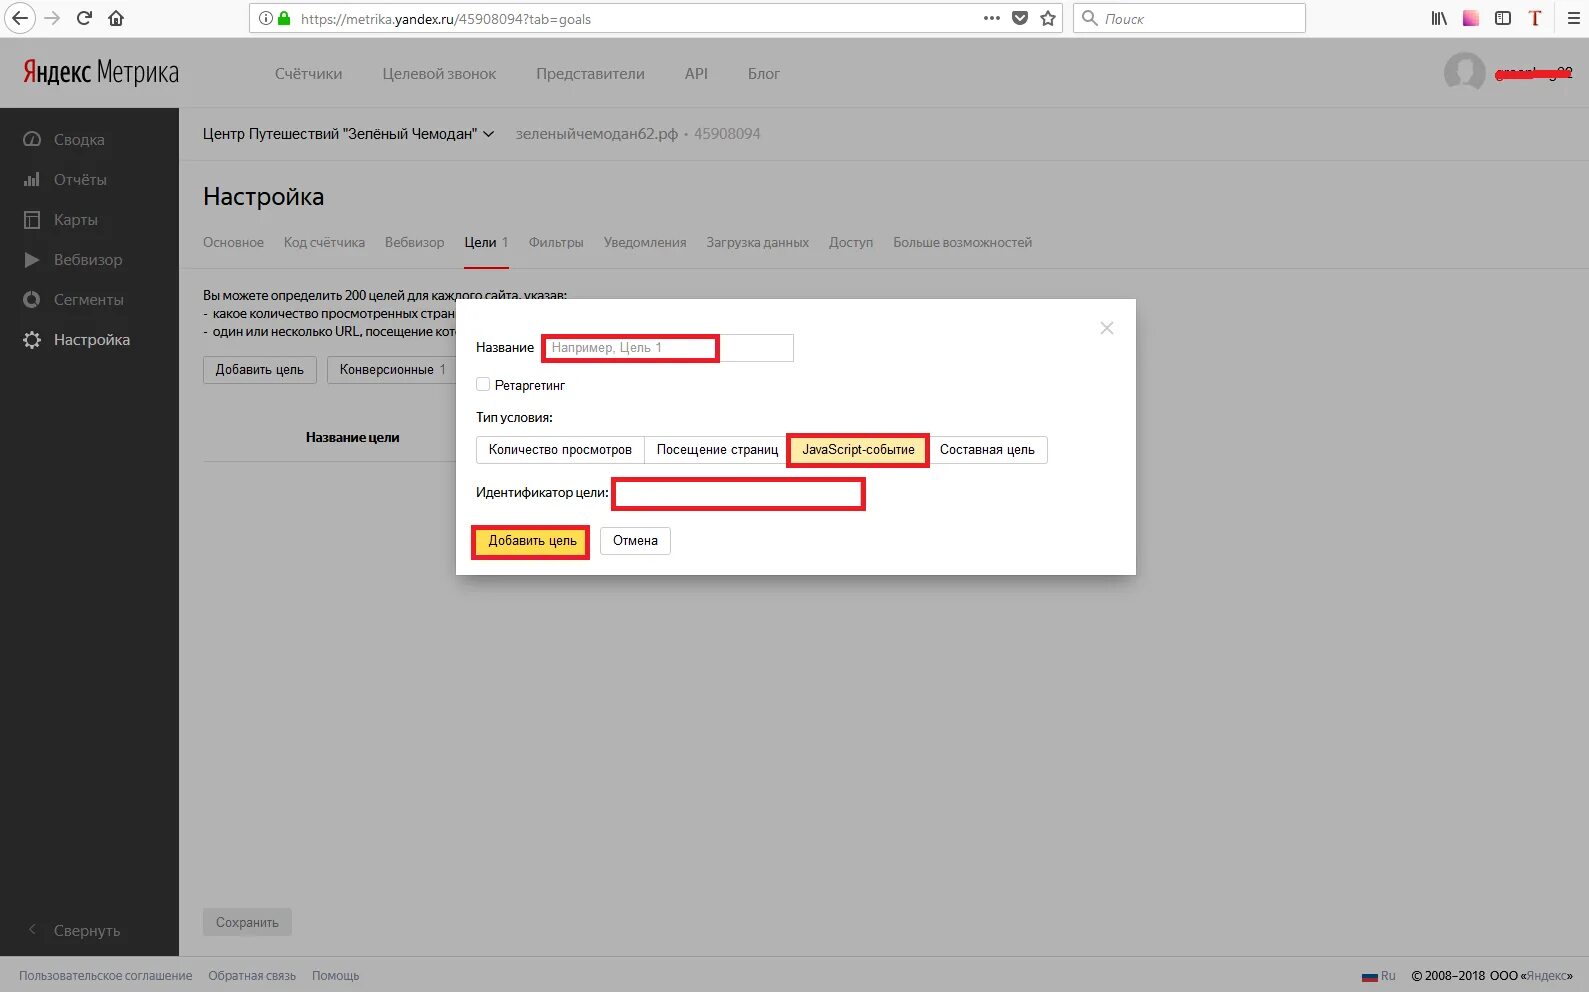Select Количество просмотров condition type
This screenshot has width=1589, height=992.
click(x=560, y=450)
